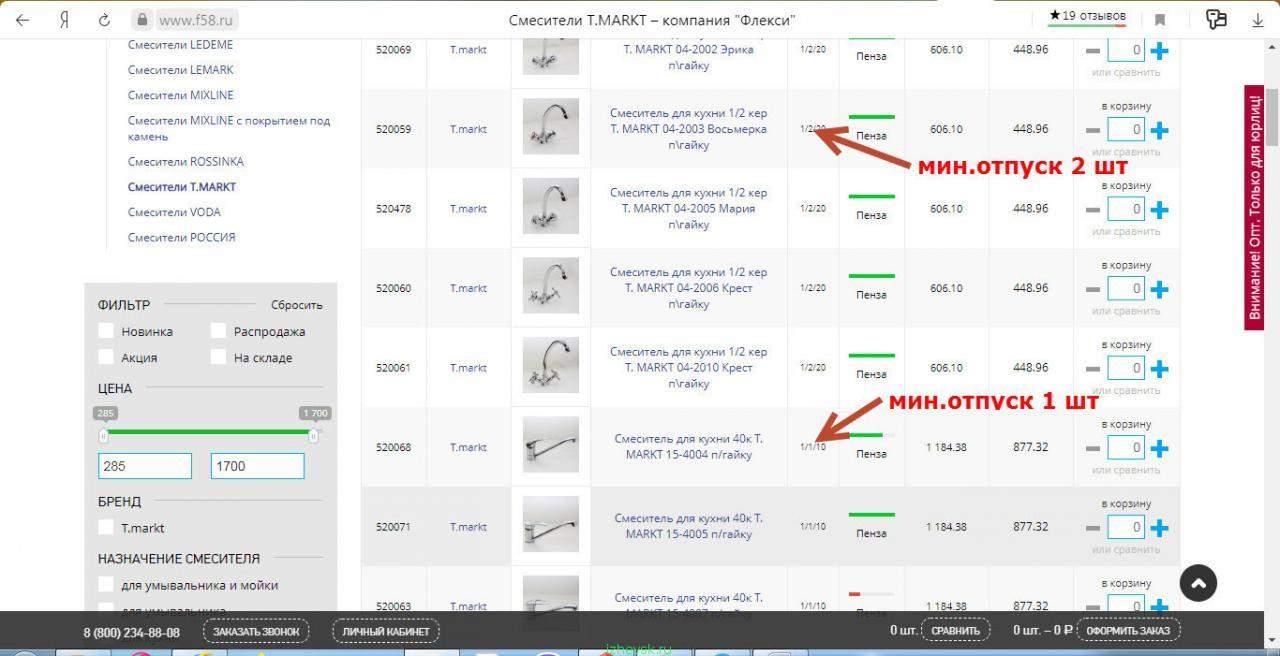
Task: Open thumbnail image of item 520060
Action: 551,286
